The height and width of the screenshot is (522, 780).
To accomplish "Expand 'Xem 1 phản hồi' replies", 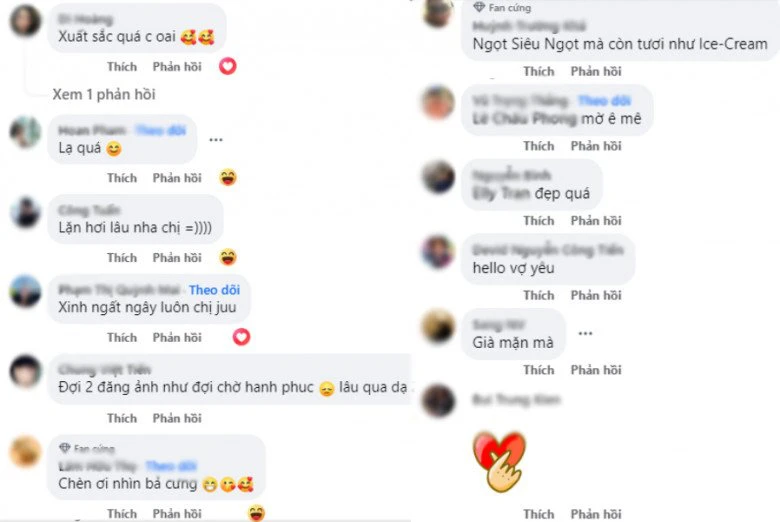I will [x=104, y=95].
